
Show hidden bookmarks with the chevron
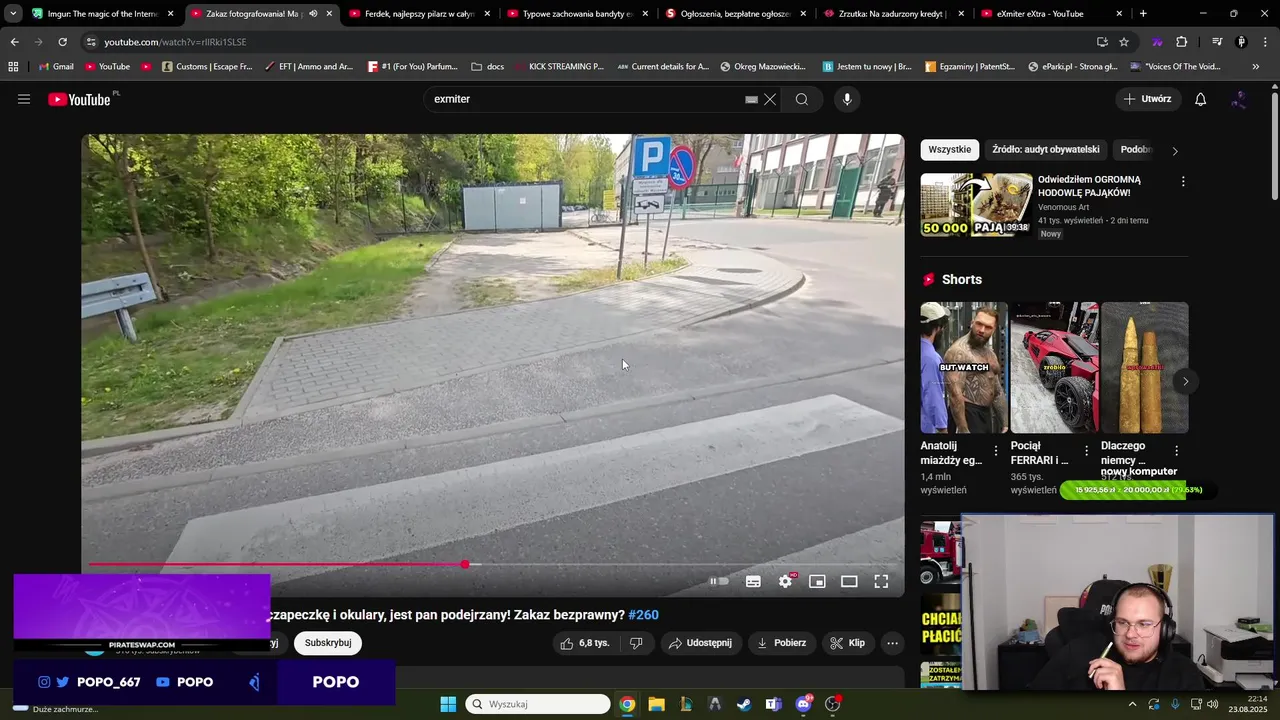coord(1256,67)
